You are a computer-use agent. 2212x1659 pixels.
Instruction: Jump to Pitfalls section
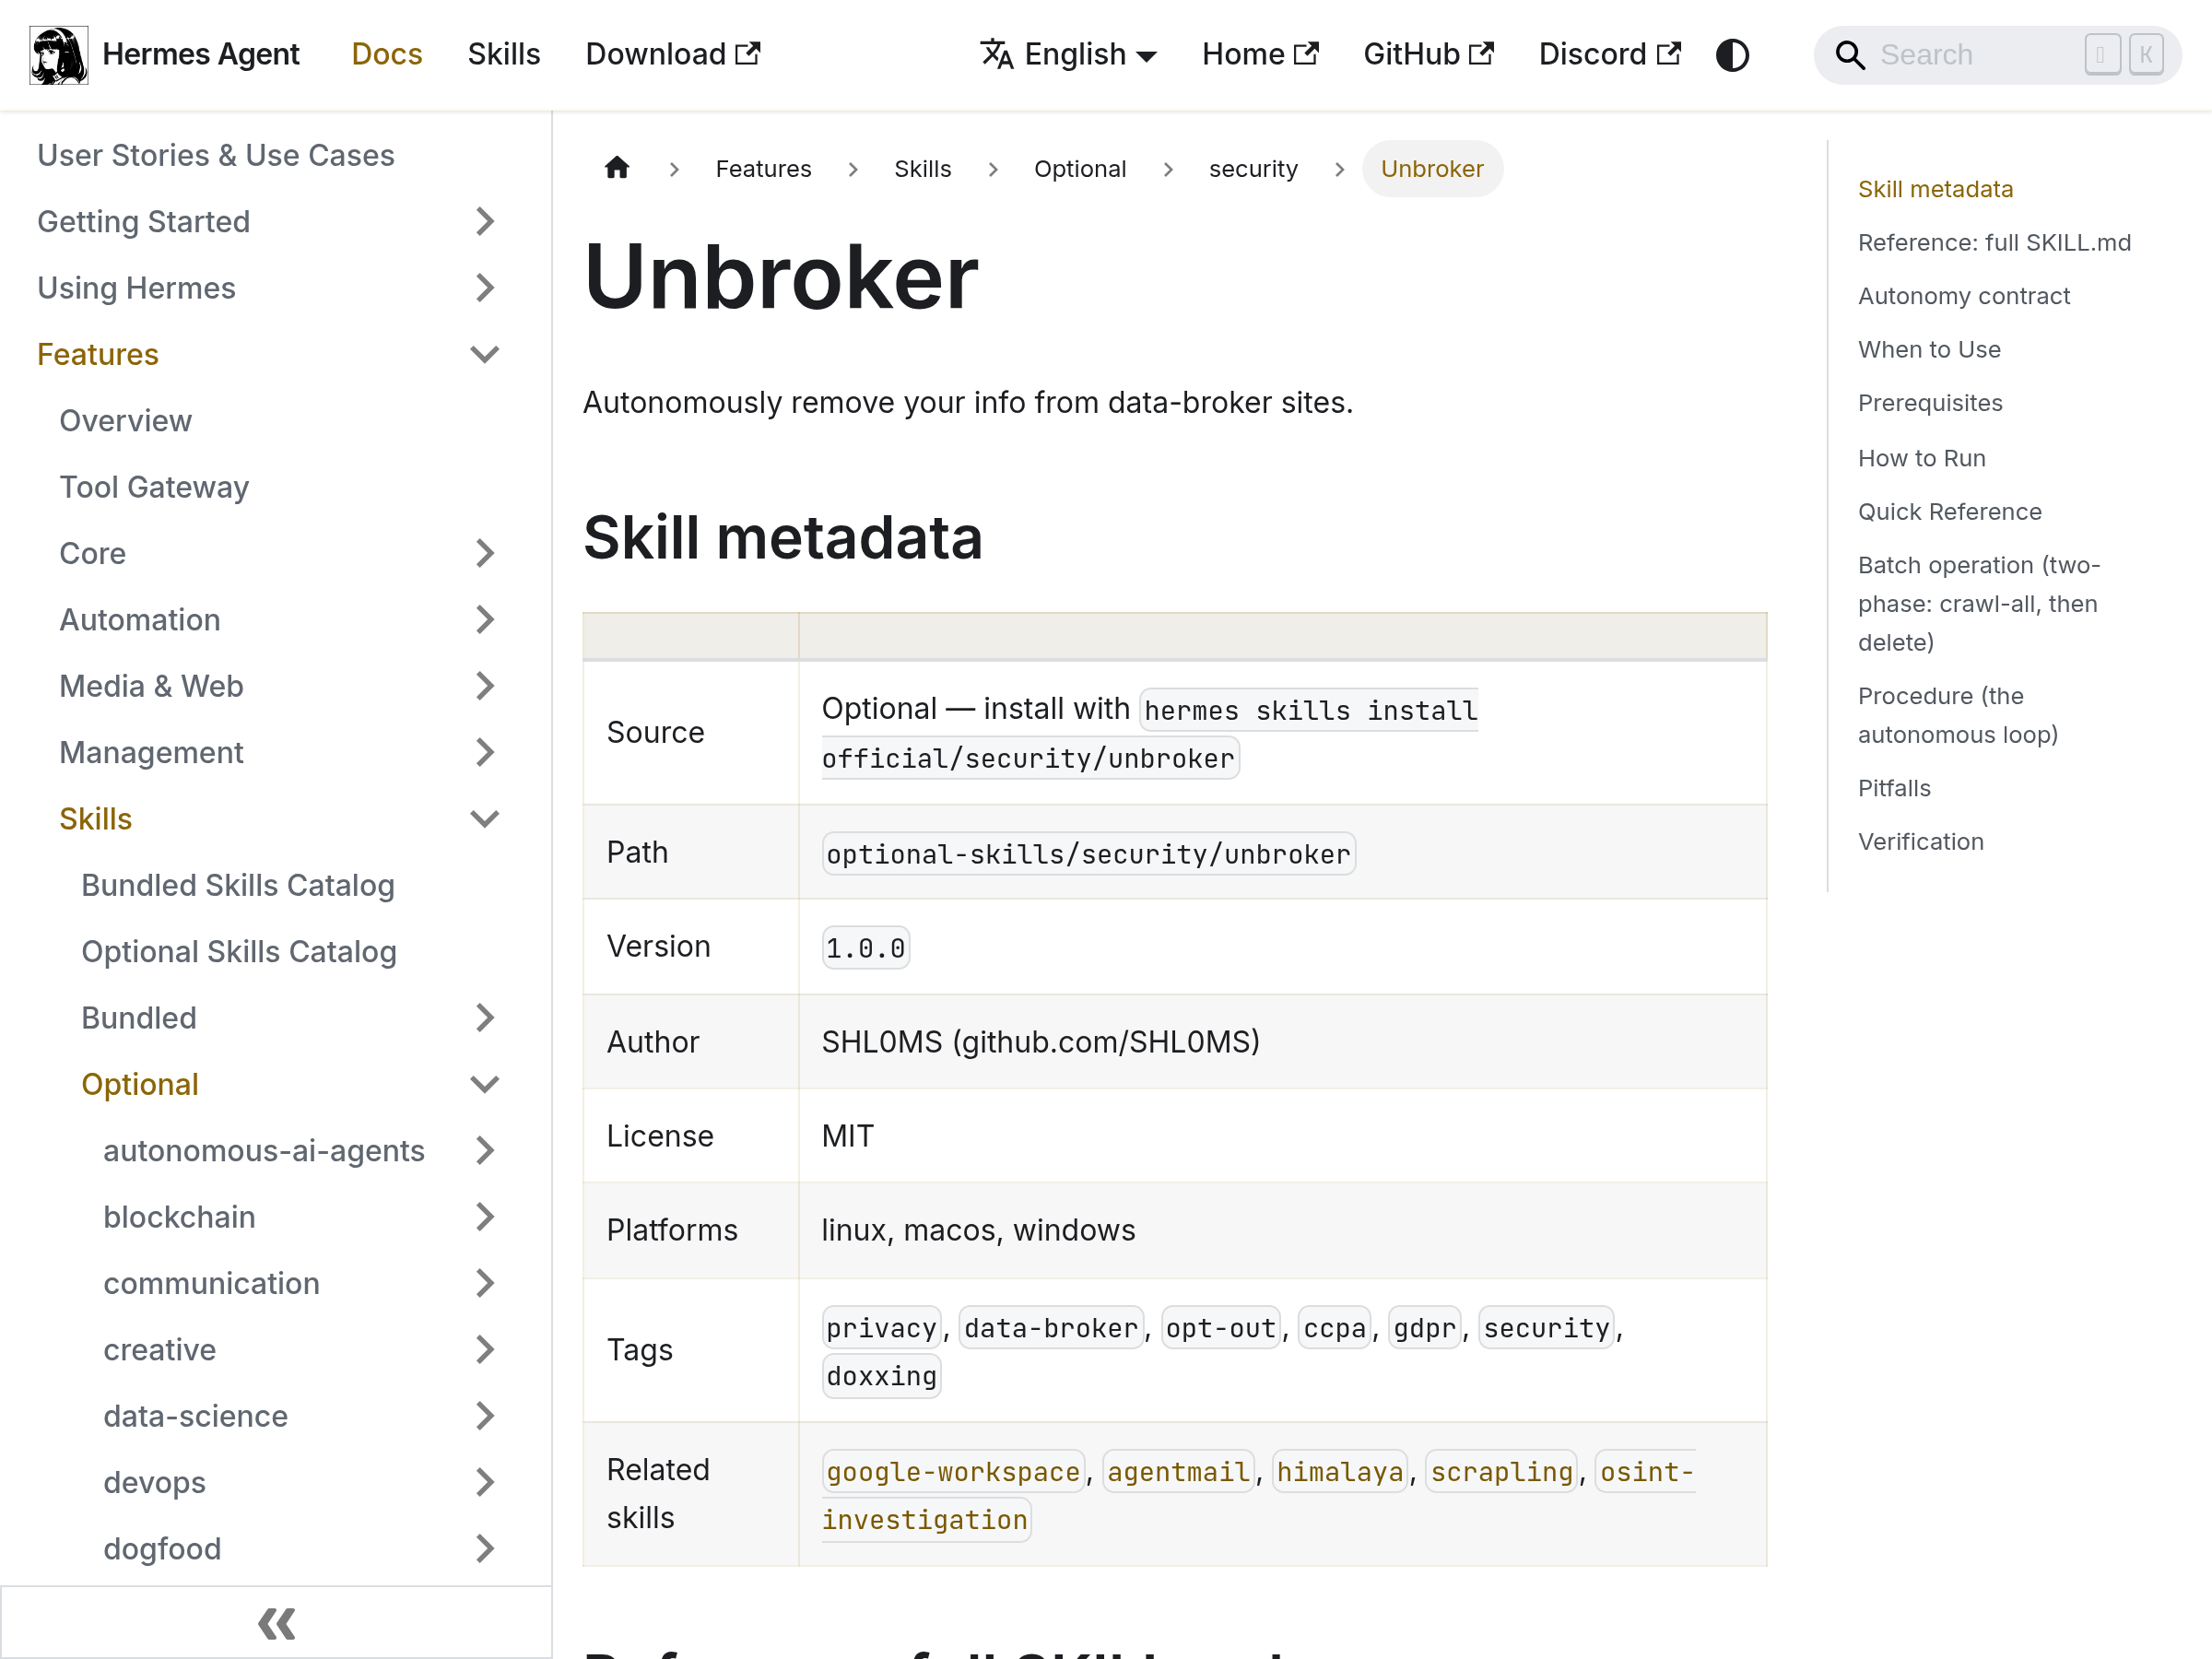point(1894,788)
